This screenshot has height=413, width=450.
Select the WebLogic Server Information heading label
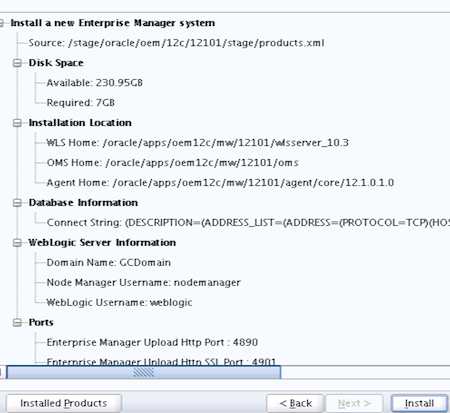coord(102,243)
